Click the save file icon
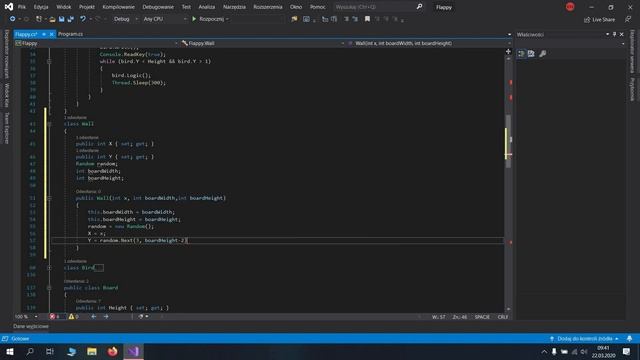Image resolution: width=640 pixels, height=360 pixels. 61,19
